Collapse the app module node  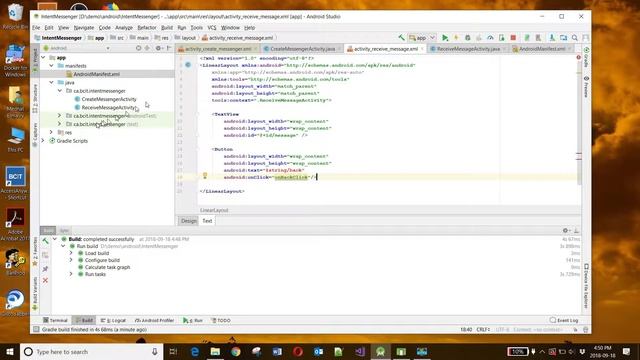click(43, 58)
